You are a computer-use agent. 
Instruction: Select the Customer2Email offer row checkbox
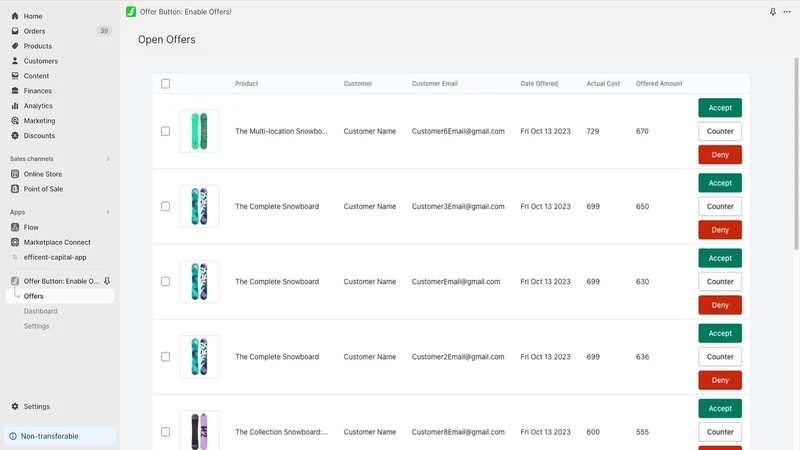[x=165, y=357]
